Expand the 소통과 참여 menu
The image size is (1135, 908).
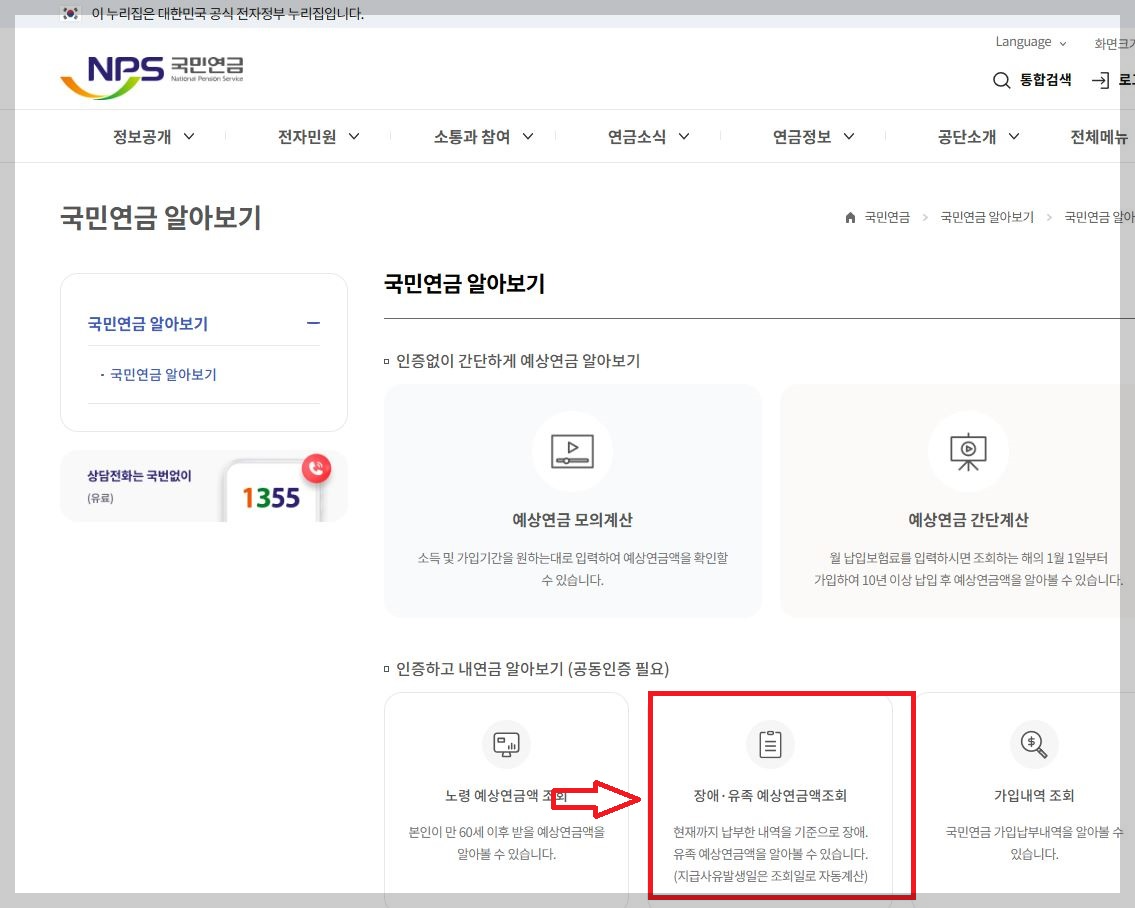tap(484, 136)
